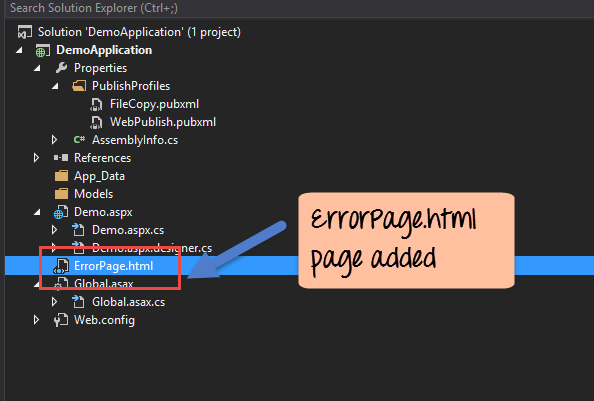Click the Demo.aspx web page icon
594x401 pixels.
[x=61, y=212]
